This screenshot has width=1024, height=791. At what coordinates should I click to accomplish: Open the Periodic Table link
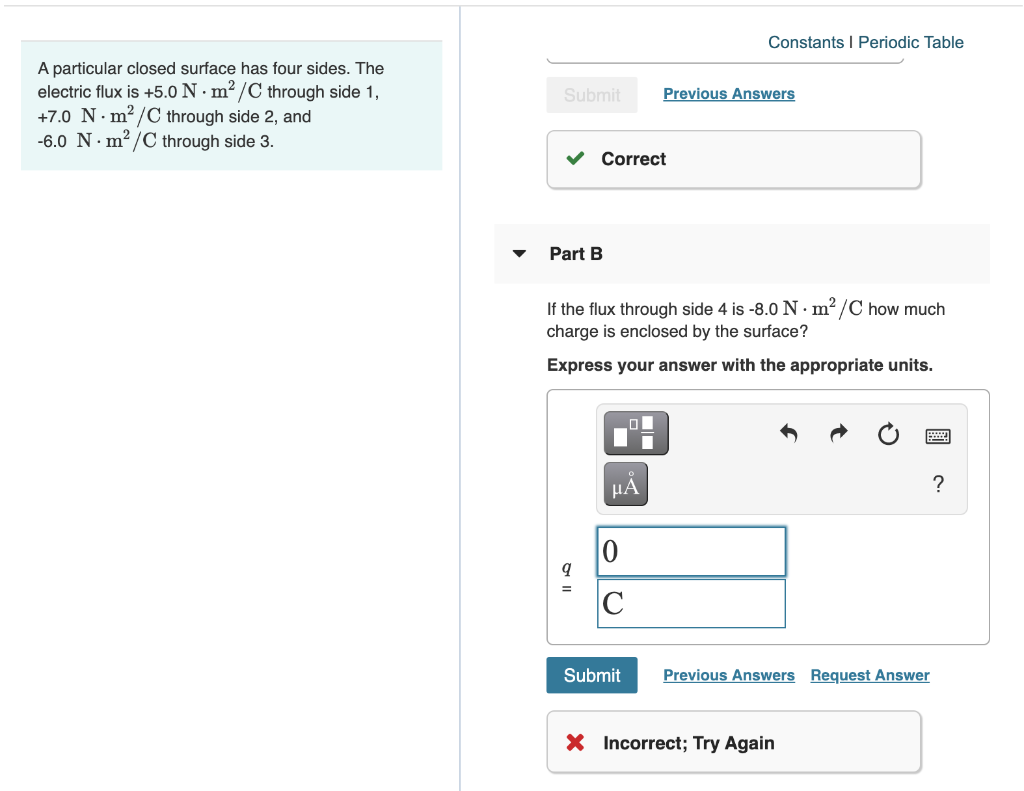tap(910, 42)
